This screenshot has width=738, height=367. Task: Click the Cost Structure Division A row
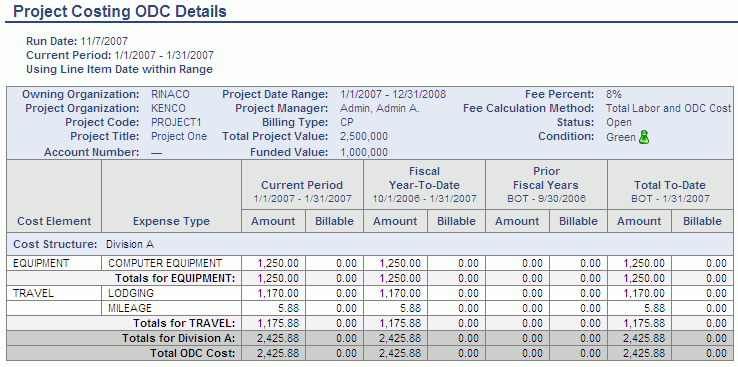click(370, 245)
